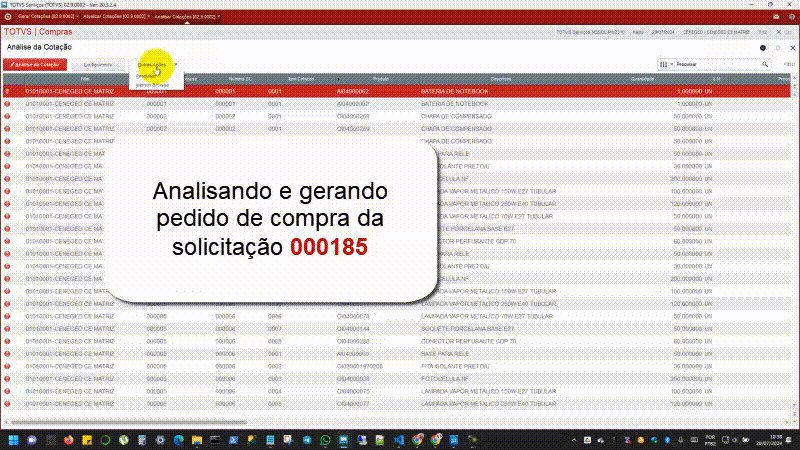
Task: Click the Conhecimento button
Action: (98, 64)
